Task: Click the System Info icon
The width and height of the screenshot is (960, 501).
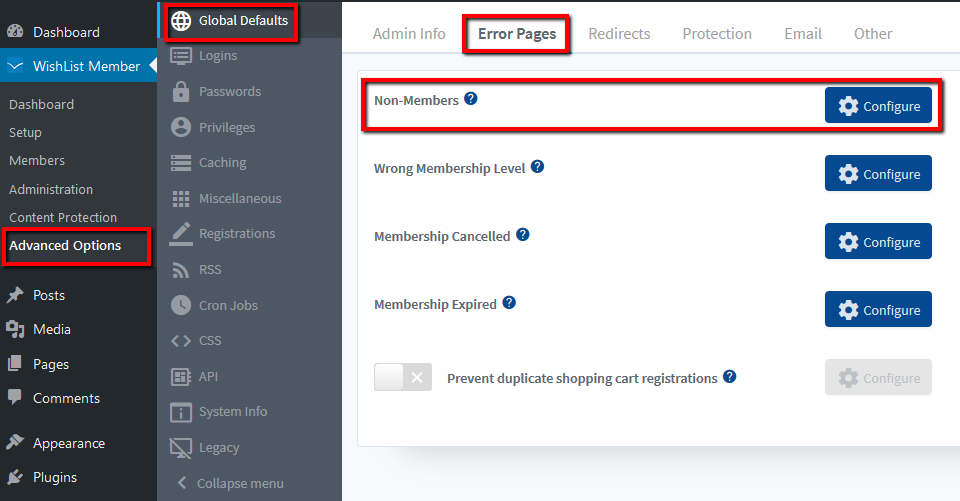Action: pos(181,412)
